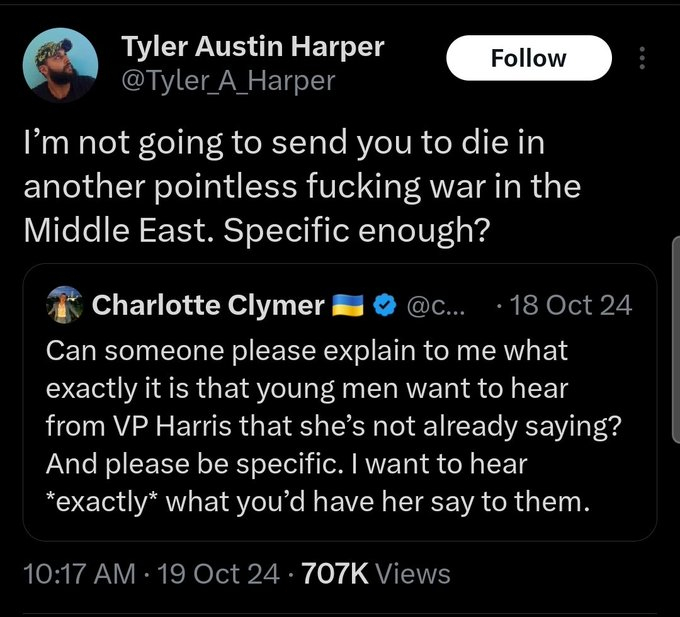The image size is (680, 617).
Task: Click the Tyler Austin Harper display name
Action: (252, 46)
